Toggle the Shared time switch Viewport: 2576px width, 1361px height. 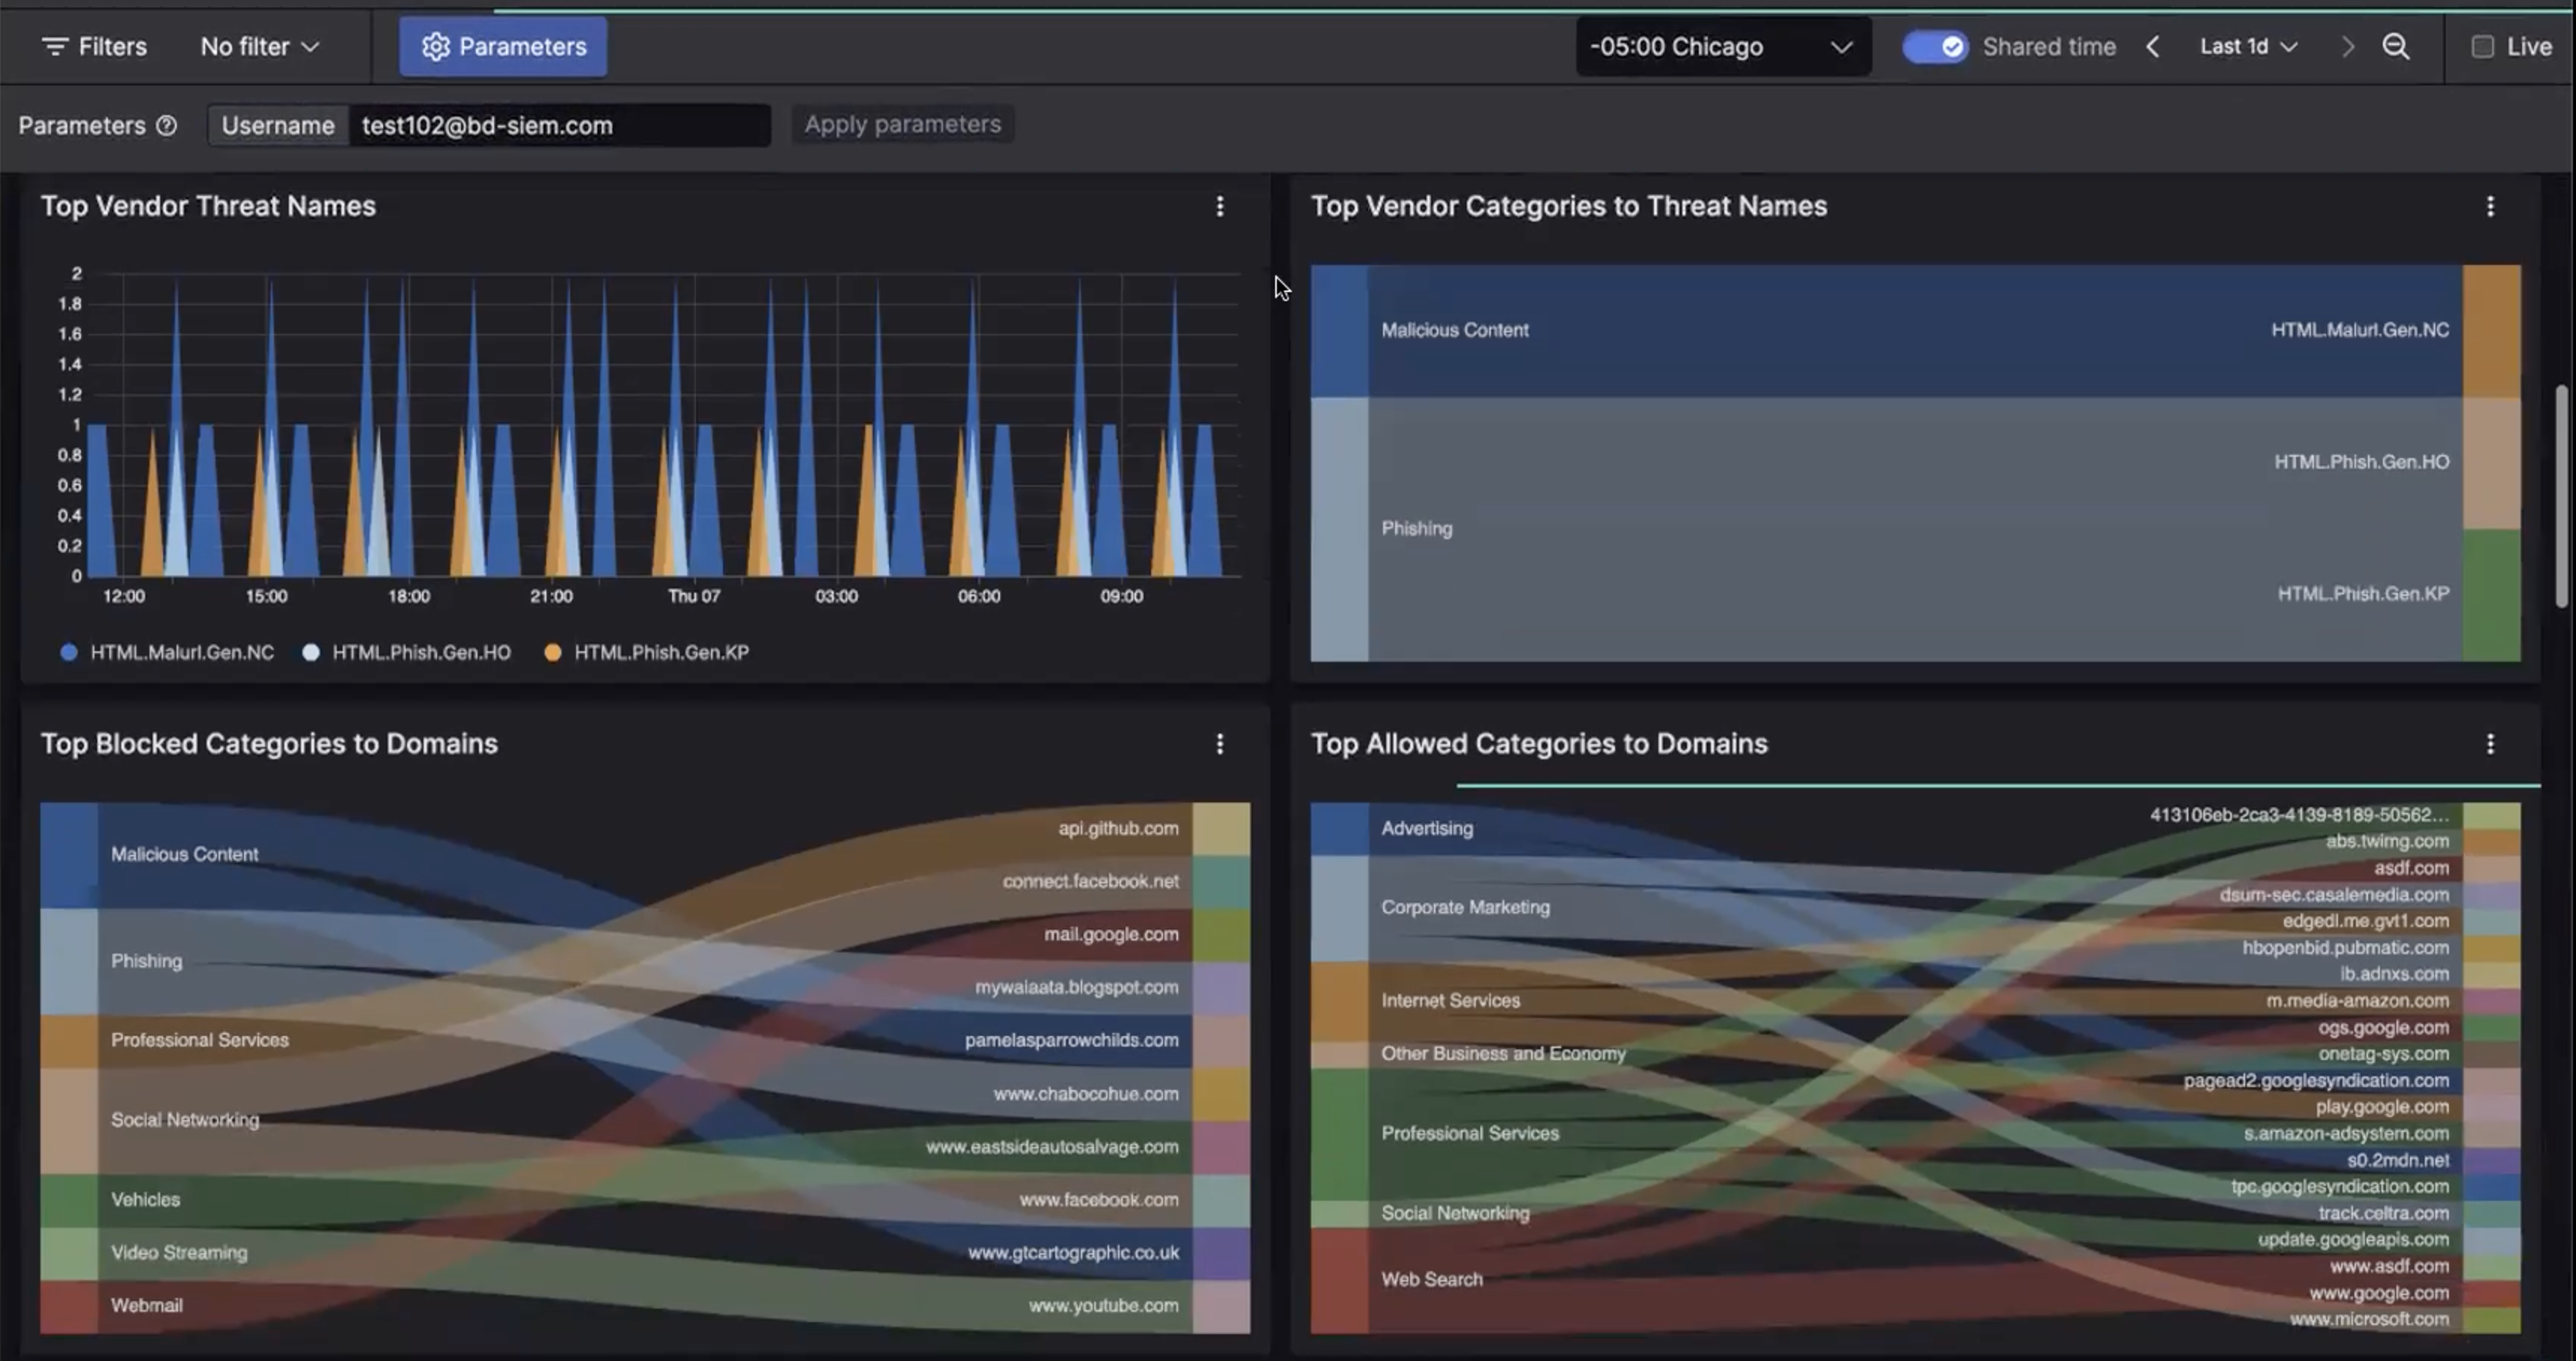pos(1934,47)
